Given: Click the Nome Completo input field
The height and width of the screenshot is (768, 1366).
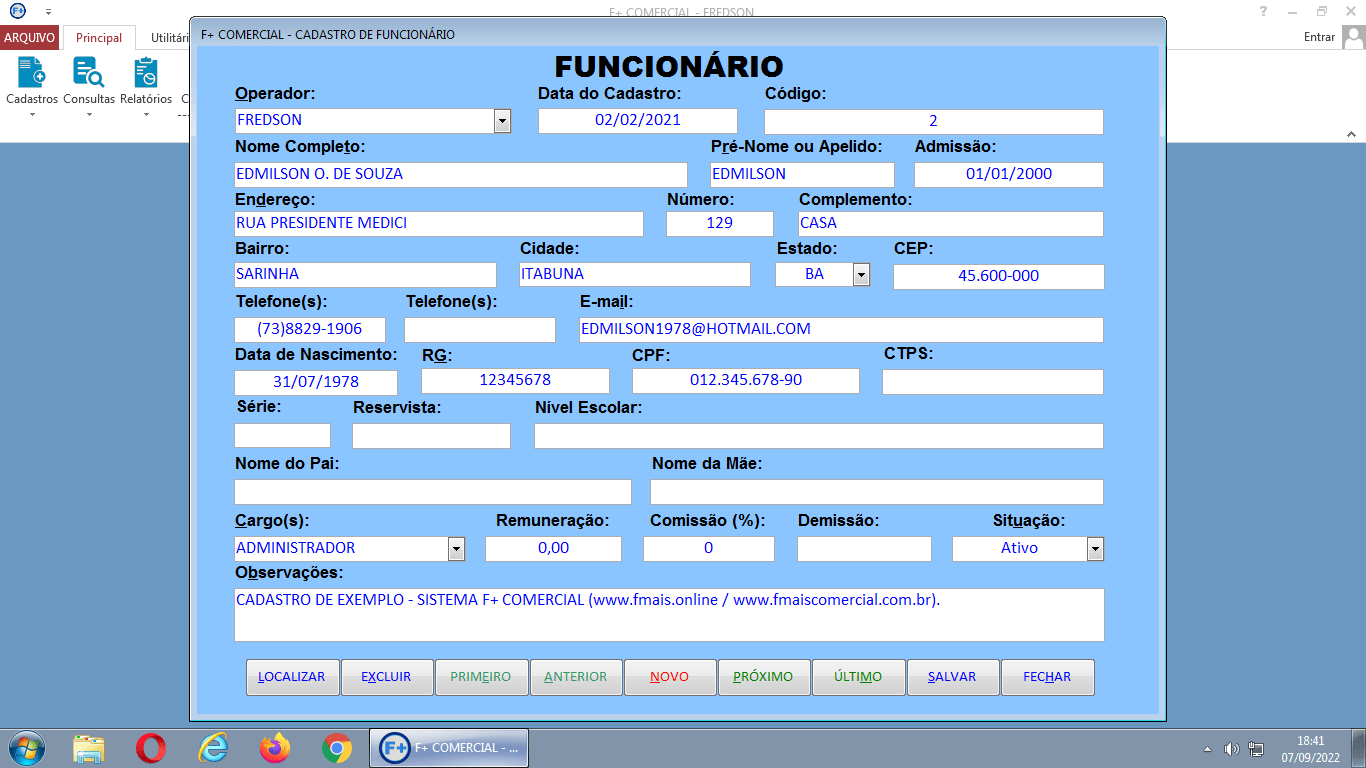Looking at the screenshot, I should (x=460, y=174).
